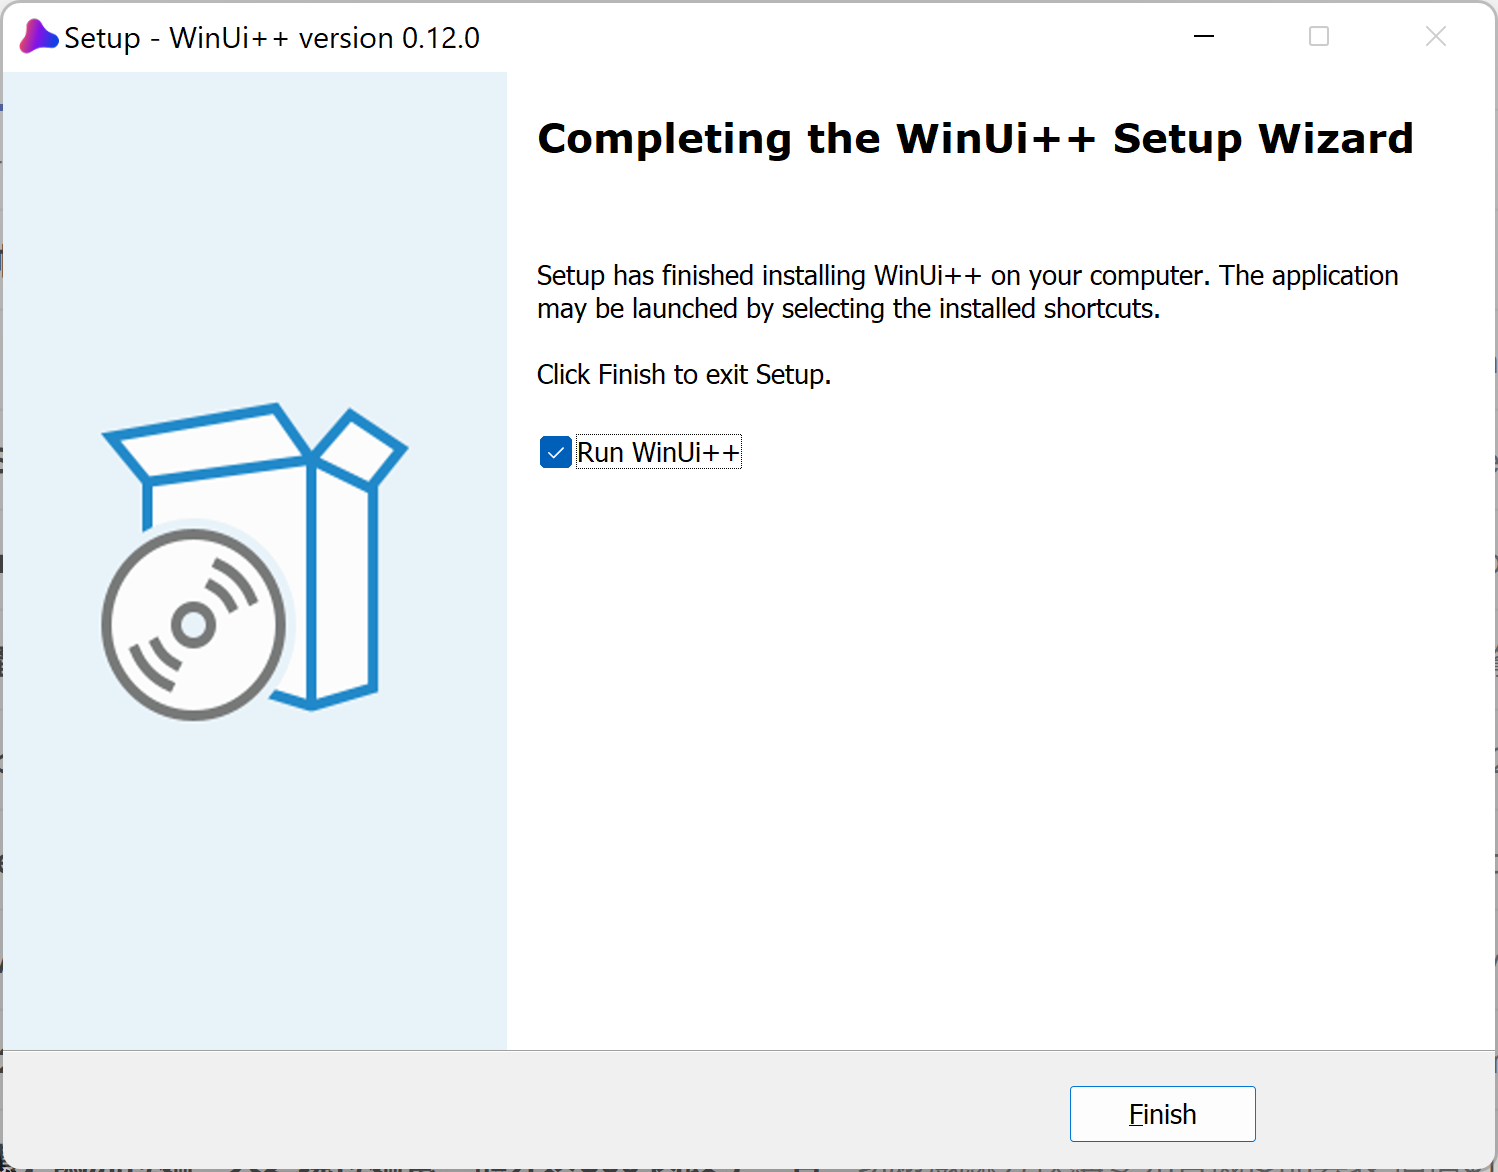Viewport: 1498px width, 1172px height.
Task: Click the blank white area below the checkbox
Action: coord(1000,750)
